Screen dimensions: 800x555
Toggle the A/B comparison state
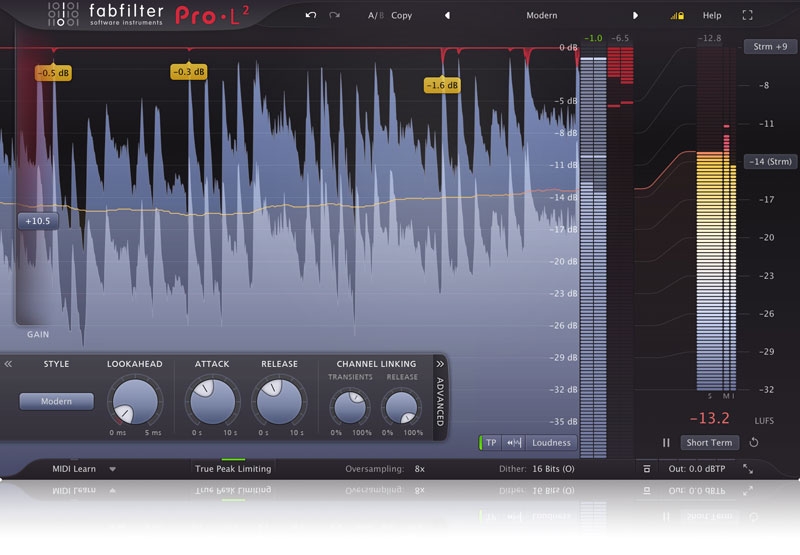[x=374, y=16]
